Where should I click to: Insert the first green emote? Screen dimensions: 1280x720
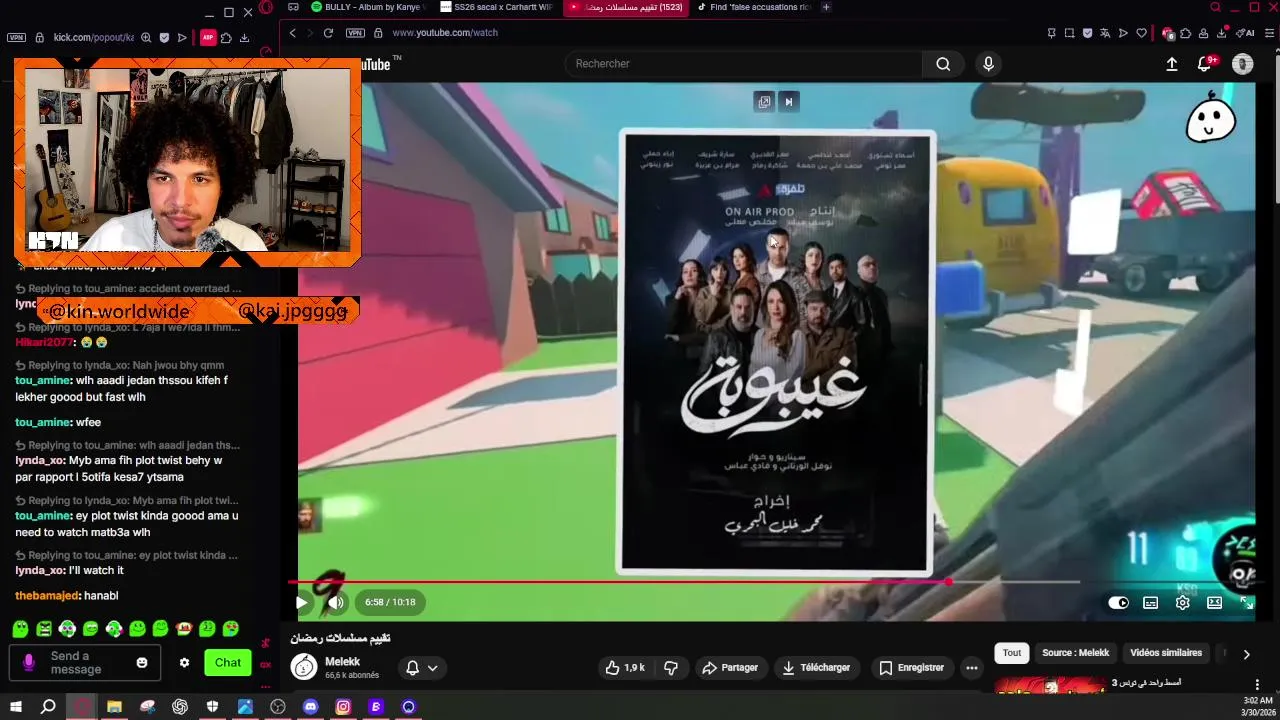pyautogui.click(x=20, y=629)
